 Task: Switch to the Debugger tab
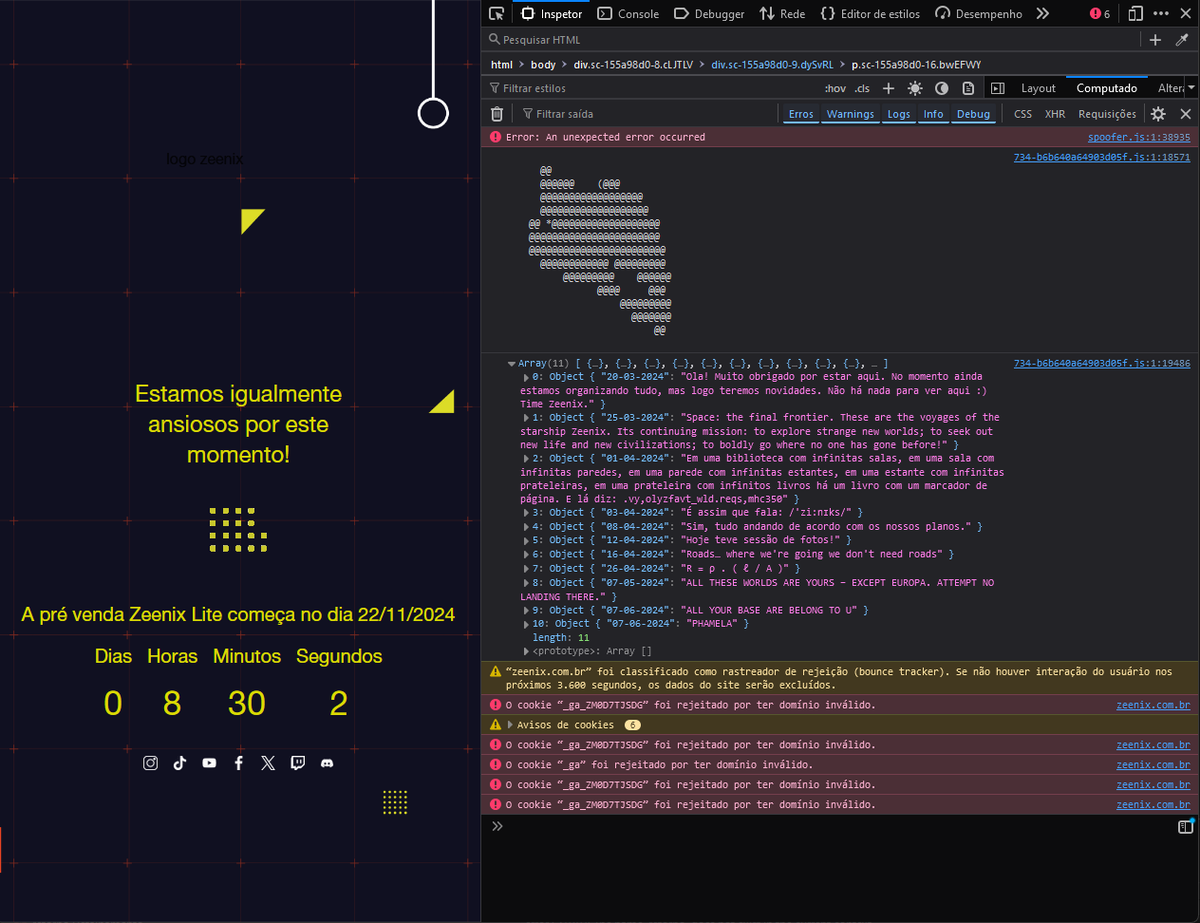[709, 14]
